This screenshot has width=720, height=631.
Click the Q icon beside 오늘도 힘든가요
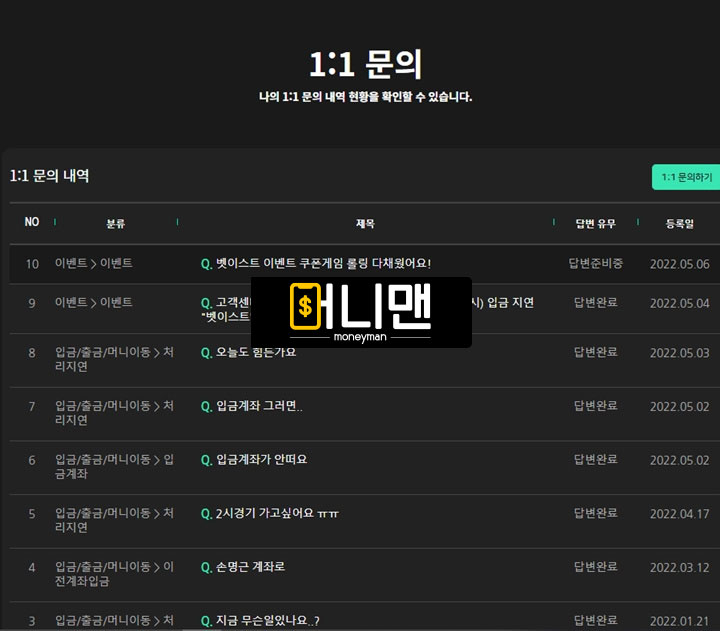pos(206,353)
